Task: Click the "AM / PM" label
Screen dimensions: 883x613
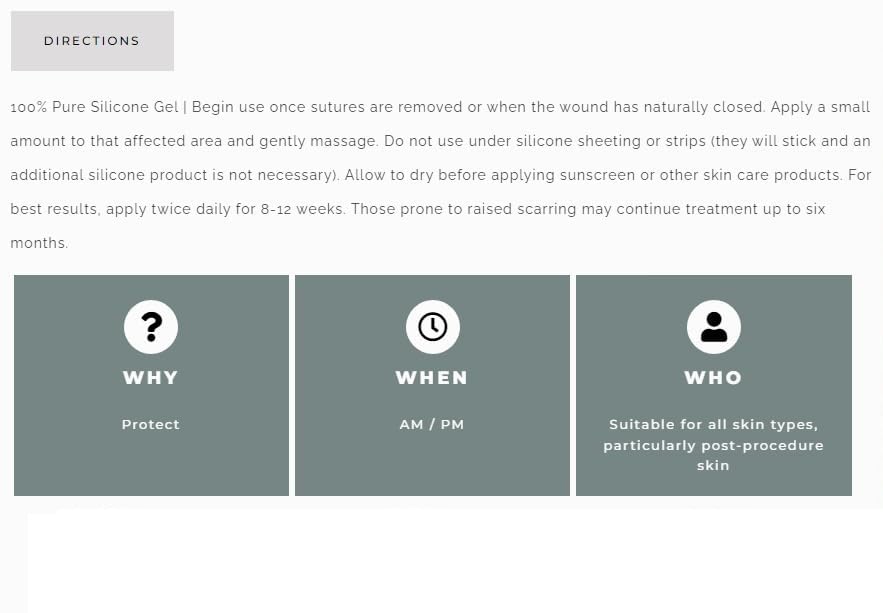Action: pyautogui.click(x=432, y=424)
